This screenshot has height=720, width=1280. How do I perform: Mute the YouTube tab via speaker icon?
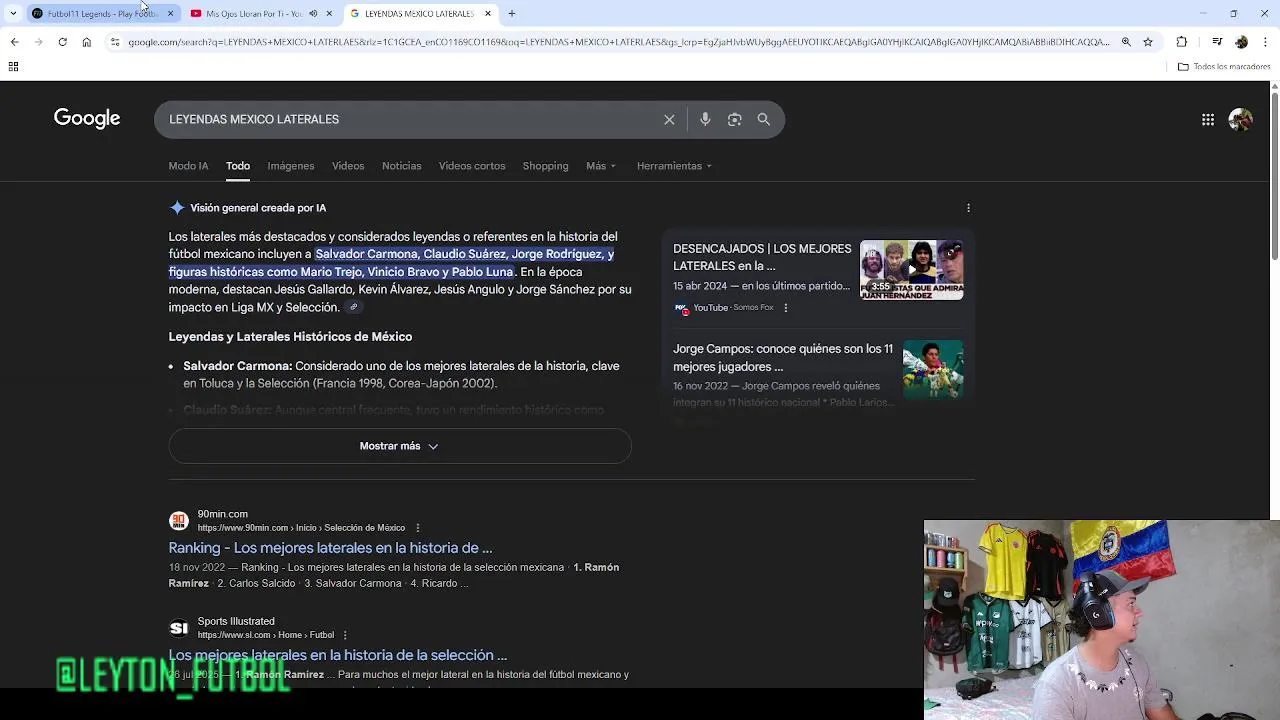(x=313, y=14)
